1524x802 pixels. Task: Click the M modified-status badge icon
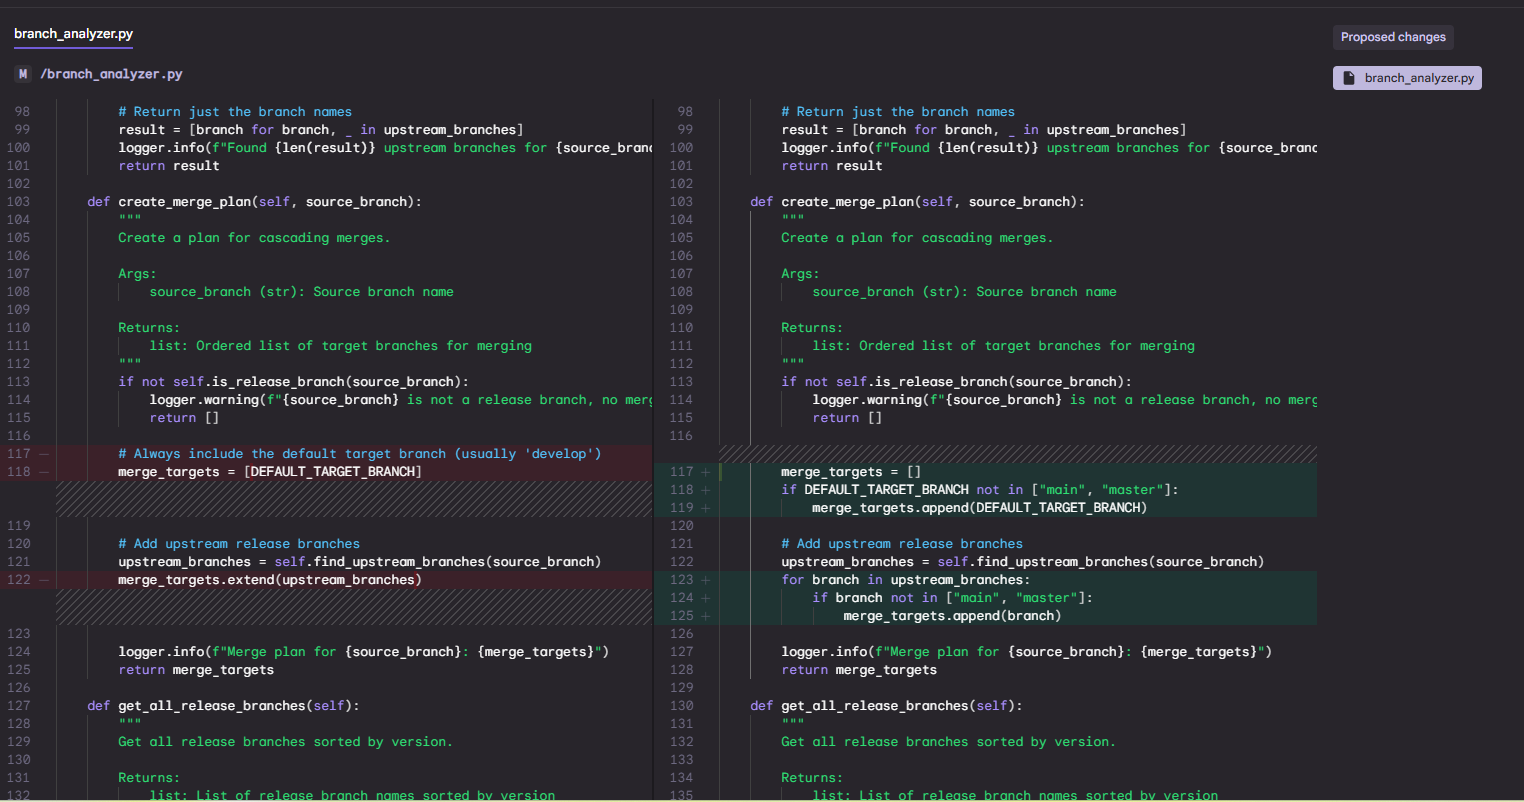[23, 74]
